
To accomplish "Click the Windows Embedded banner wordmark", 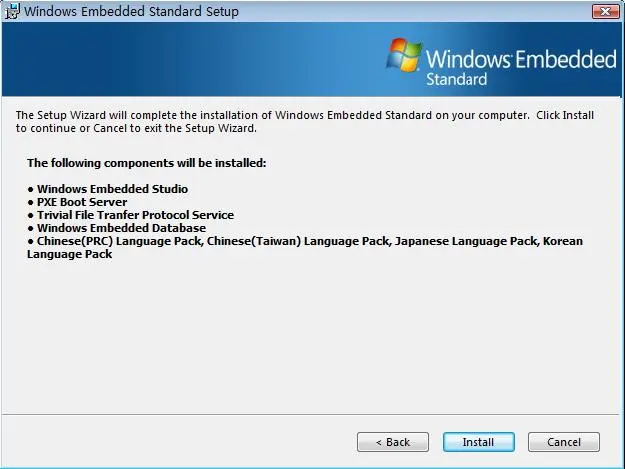I will coord(520,59).
